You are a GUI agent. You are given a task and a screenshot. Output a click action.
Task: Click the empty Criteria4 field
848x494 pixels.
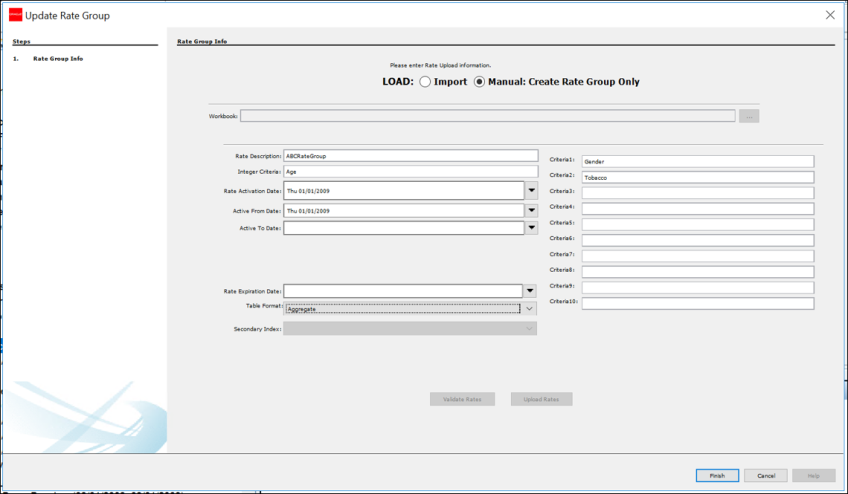click(x=698, y=208)
